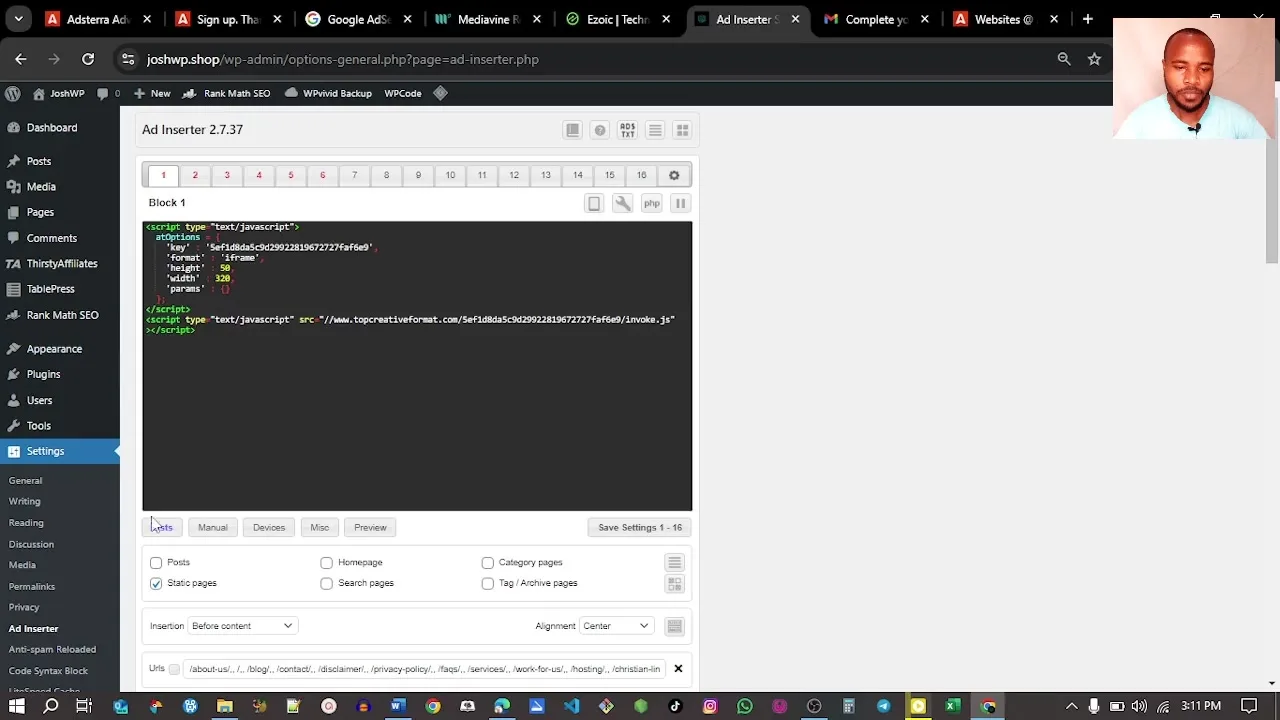This screenshot has height=720, width=1280.
Task: Click the Misc button
Action: [x=320, y=527]
